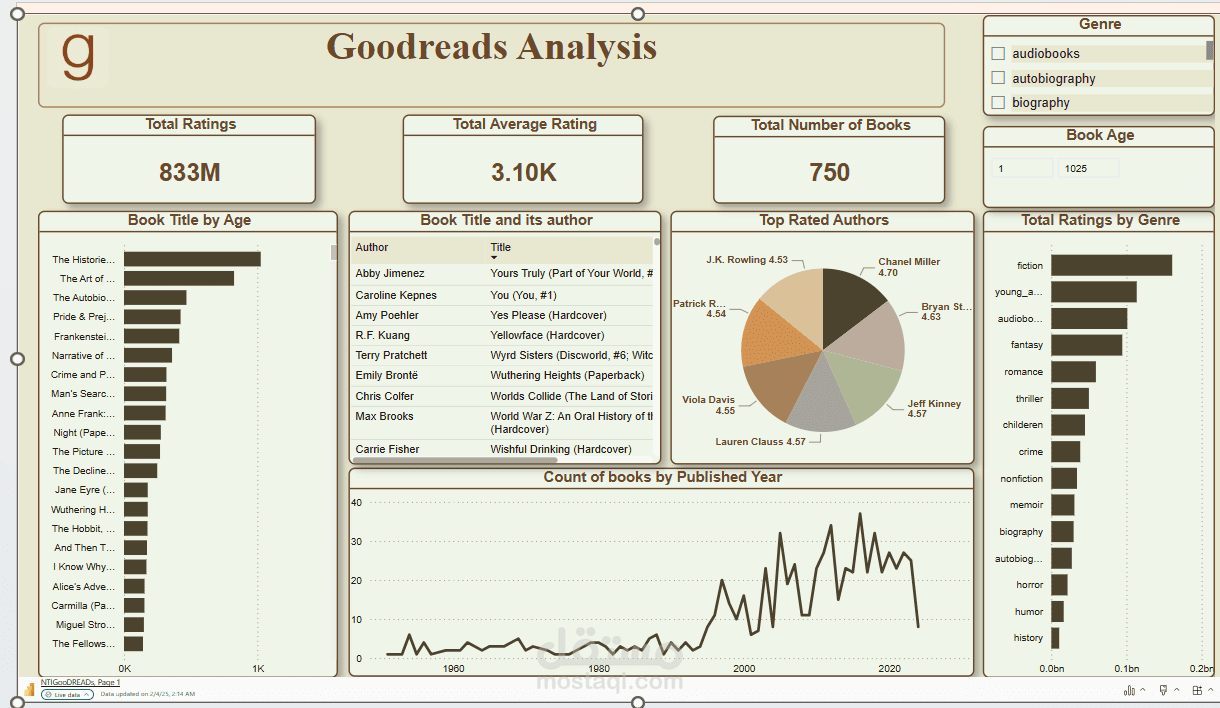
Task: Select the horror bar in genre chart
Action: (x=1059, y=585)
